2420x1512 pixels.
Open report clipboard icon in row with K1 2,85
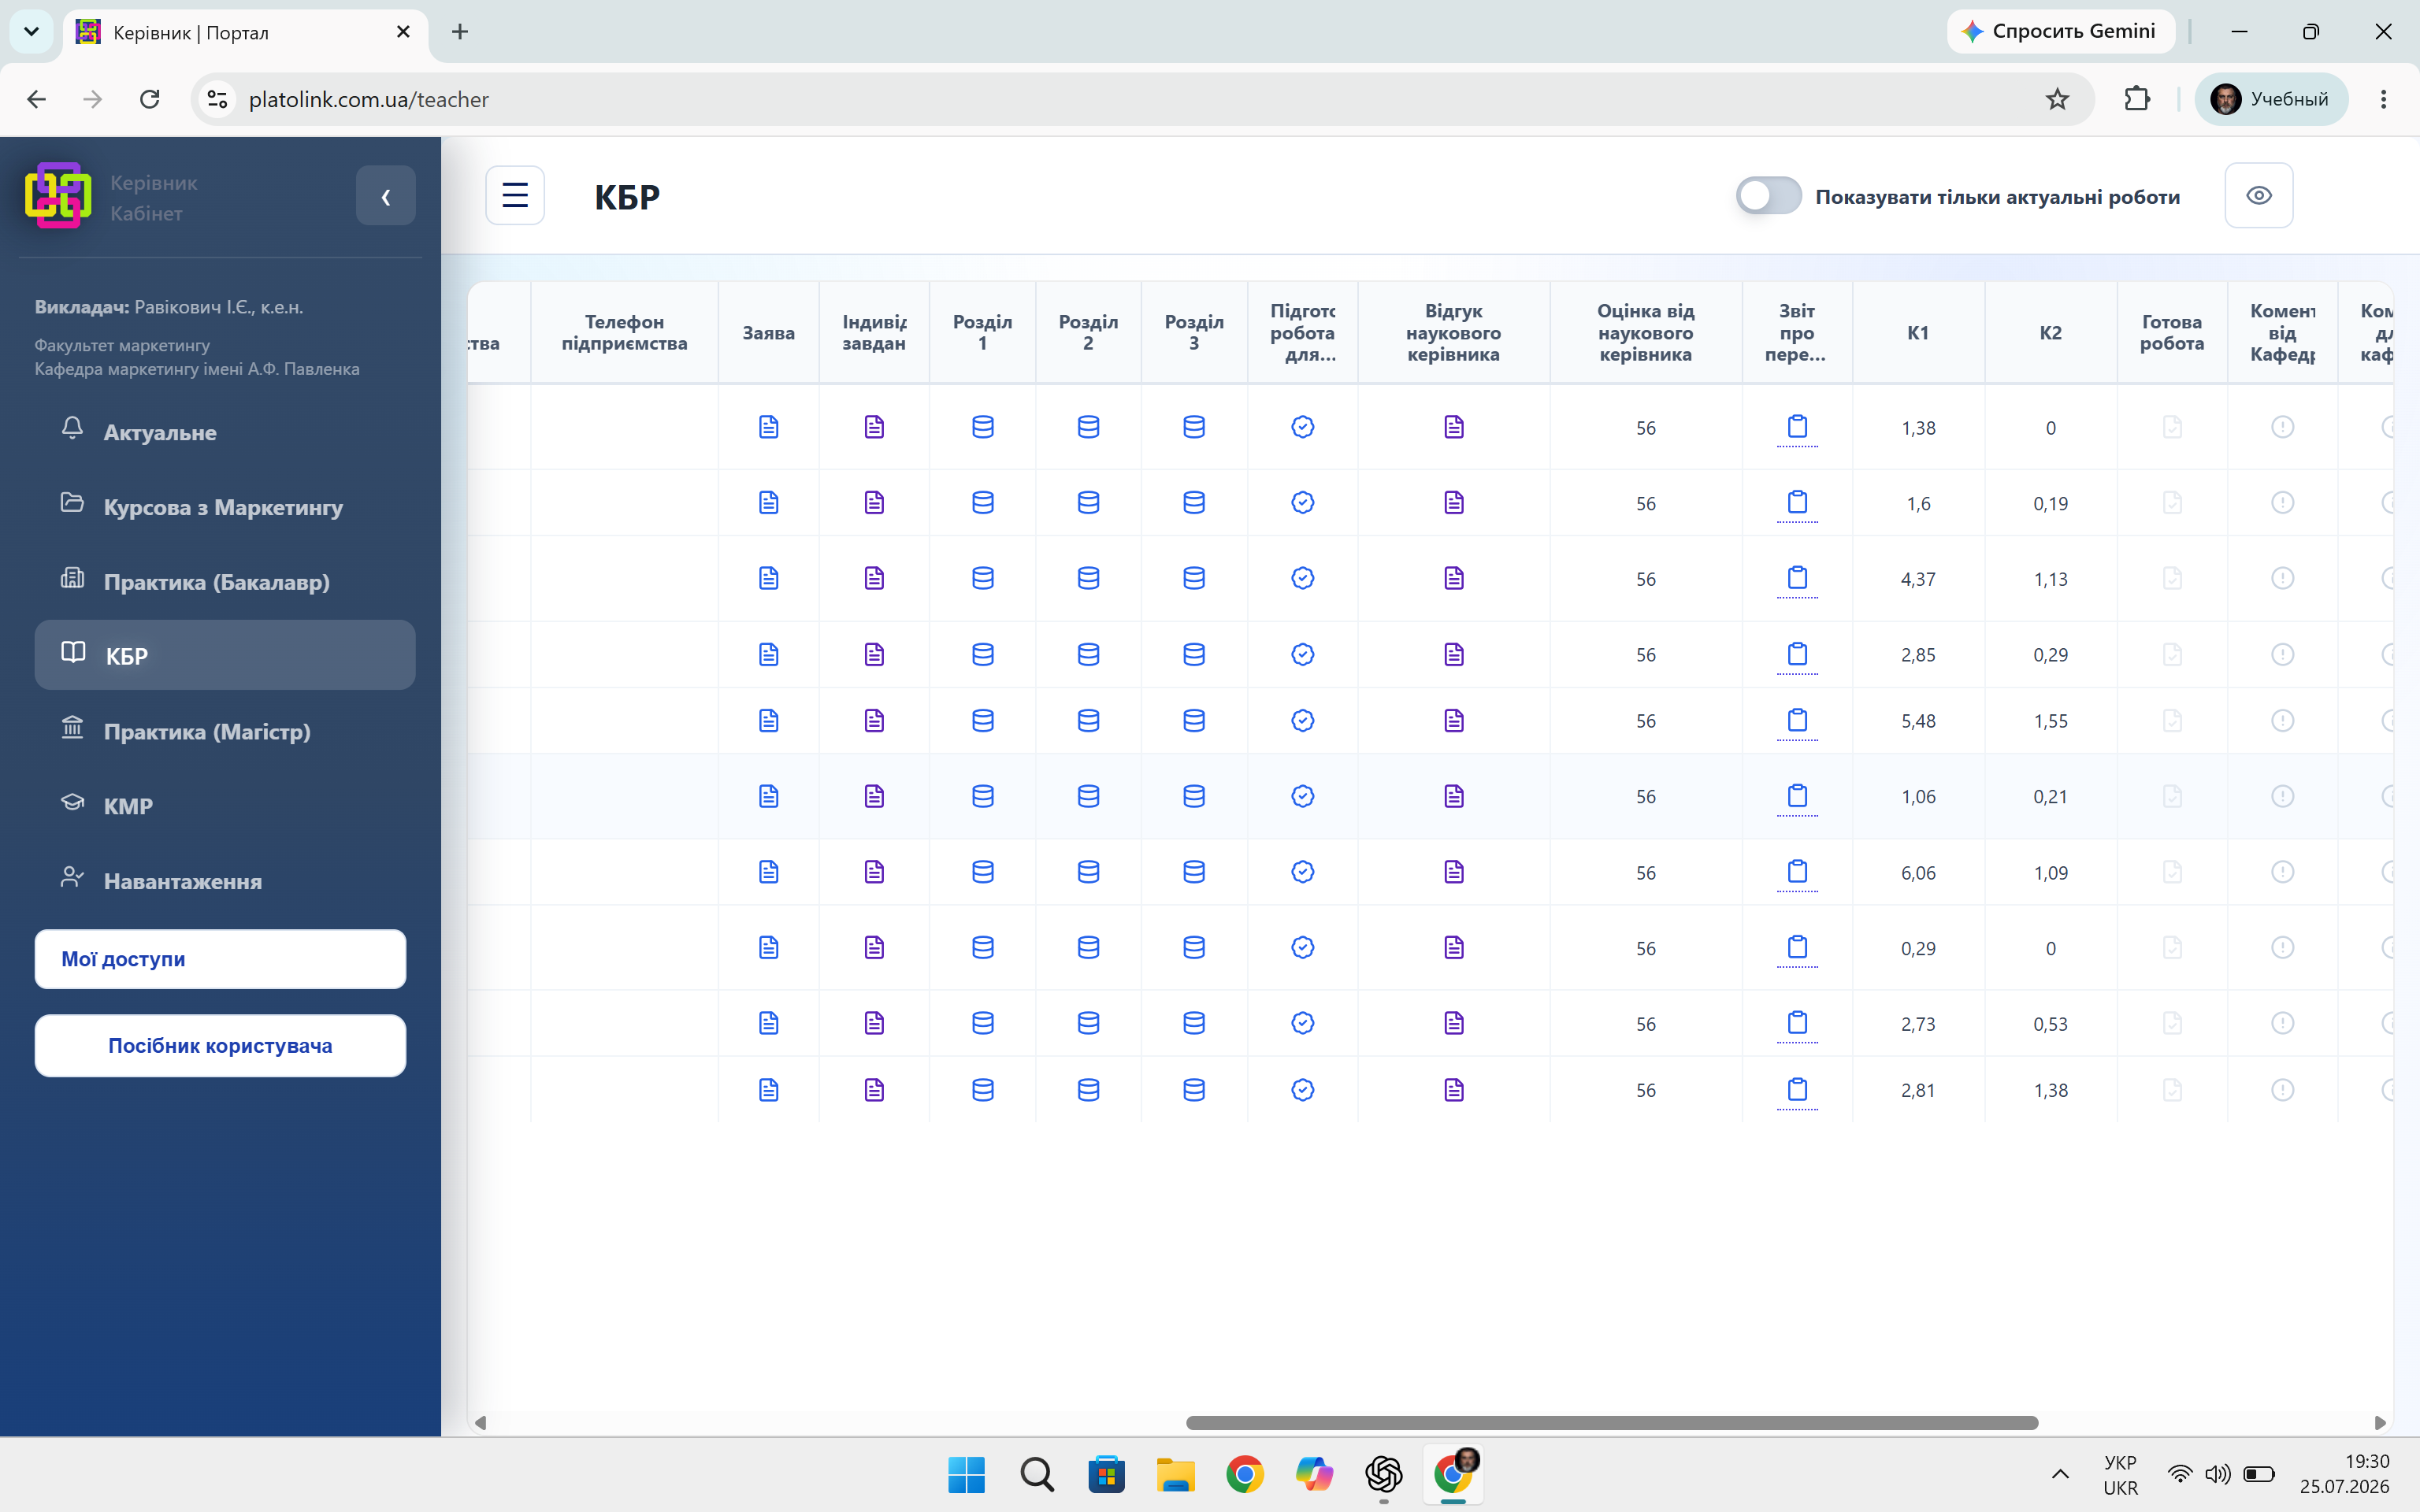pos(1797,654)
